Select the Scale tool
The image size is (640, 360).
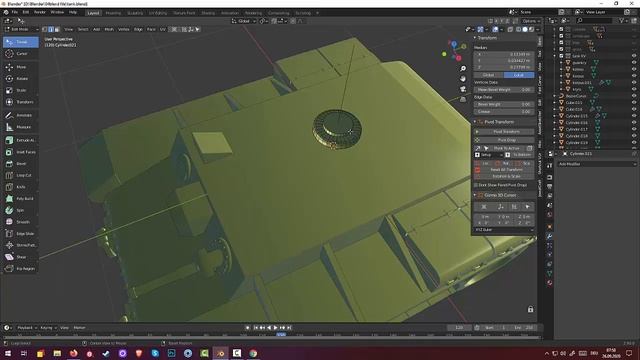(x=20, y=90)
